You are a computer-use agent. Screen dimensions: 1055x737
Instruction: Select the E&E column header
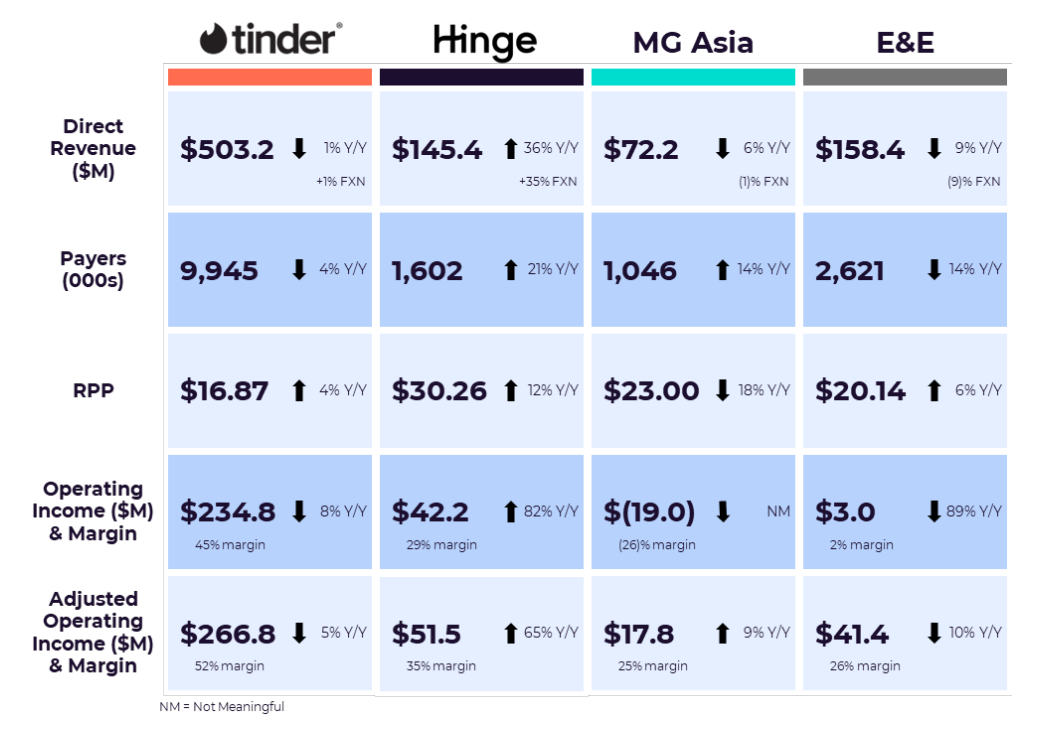905,42
